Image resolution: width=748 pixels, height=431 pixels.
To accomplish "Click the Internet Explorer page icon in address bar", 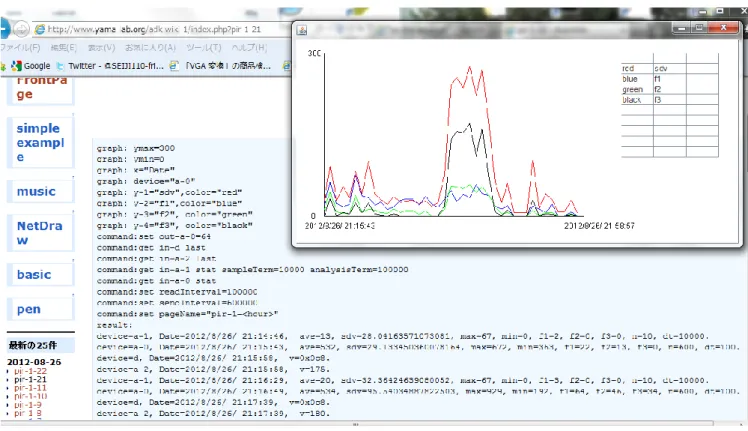I will [40, 30].
